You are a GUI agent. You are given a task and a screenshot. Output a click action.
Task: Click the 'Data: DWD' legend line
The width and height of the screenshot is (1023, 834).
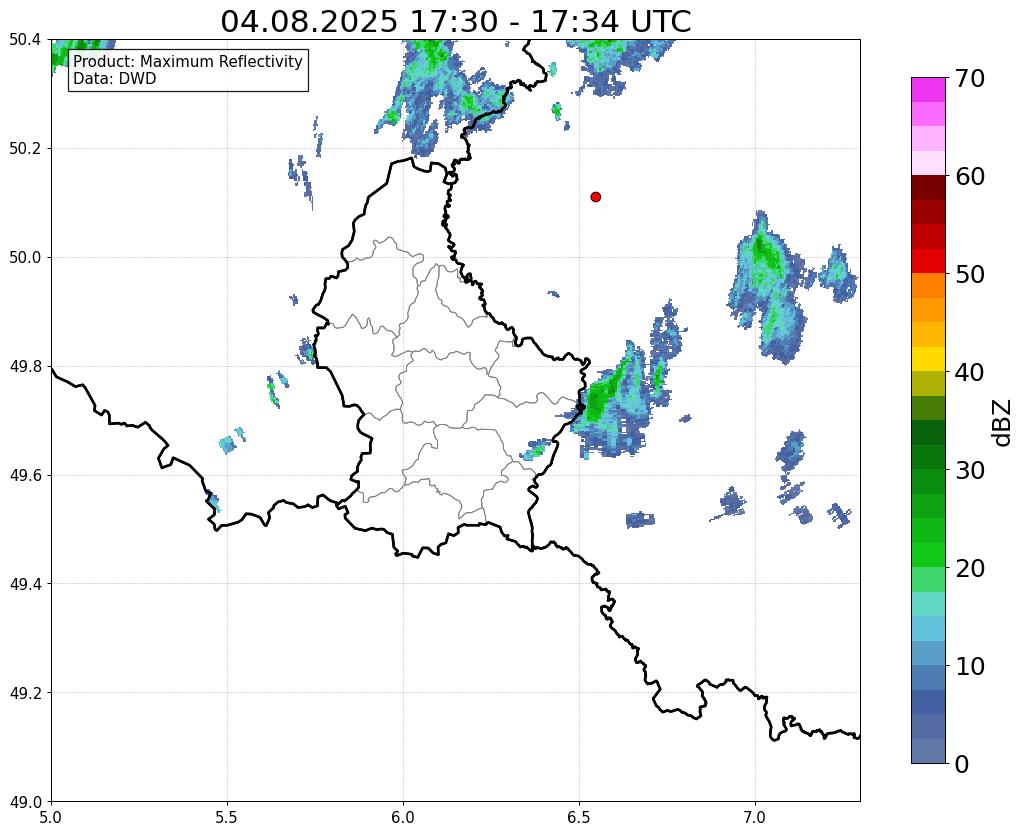click(x=115, y=78)
